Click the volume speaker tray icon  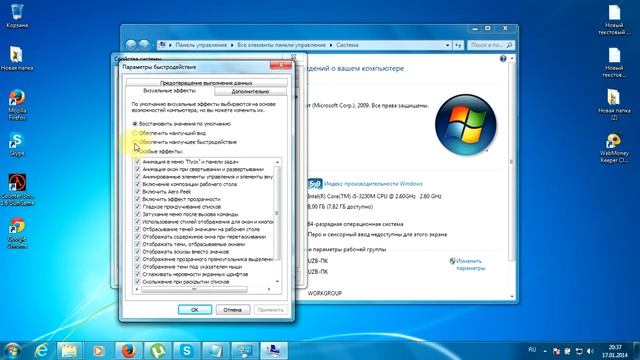590,351
